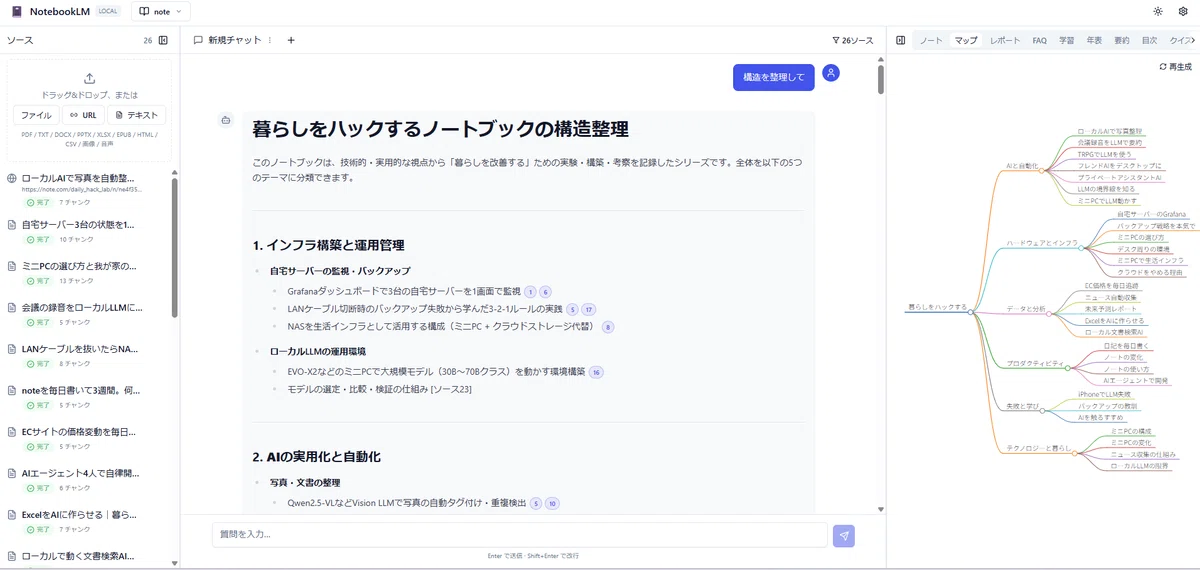Click citation badge 1 after Grafana line
Screen dimensions: 1200x570
(531, 292)
